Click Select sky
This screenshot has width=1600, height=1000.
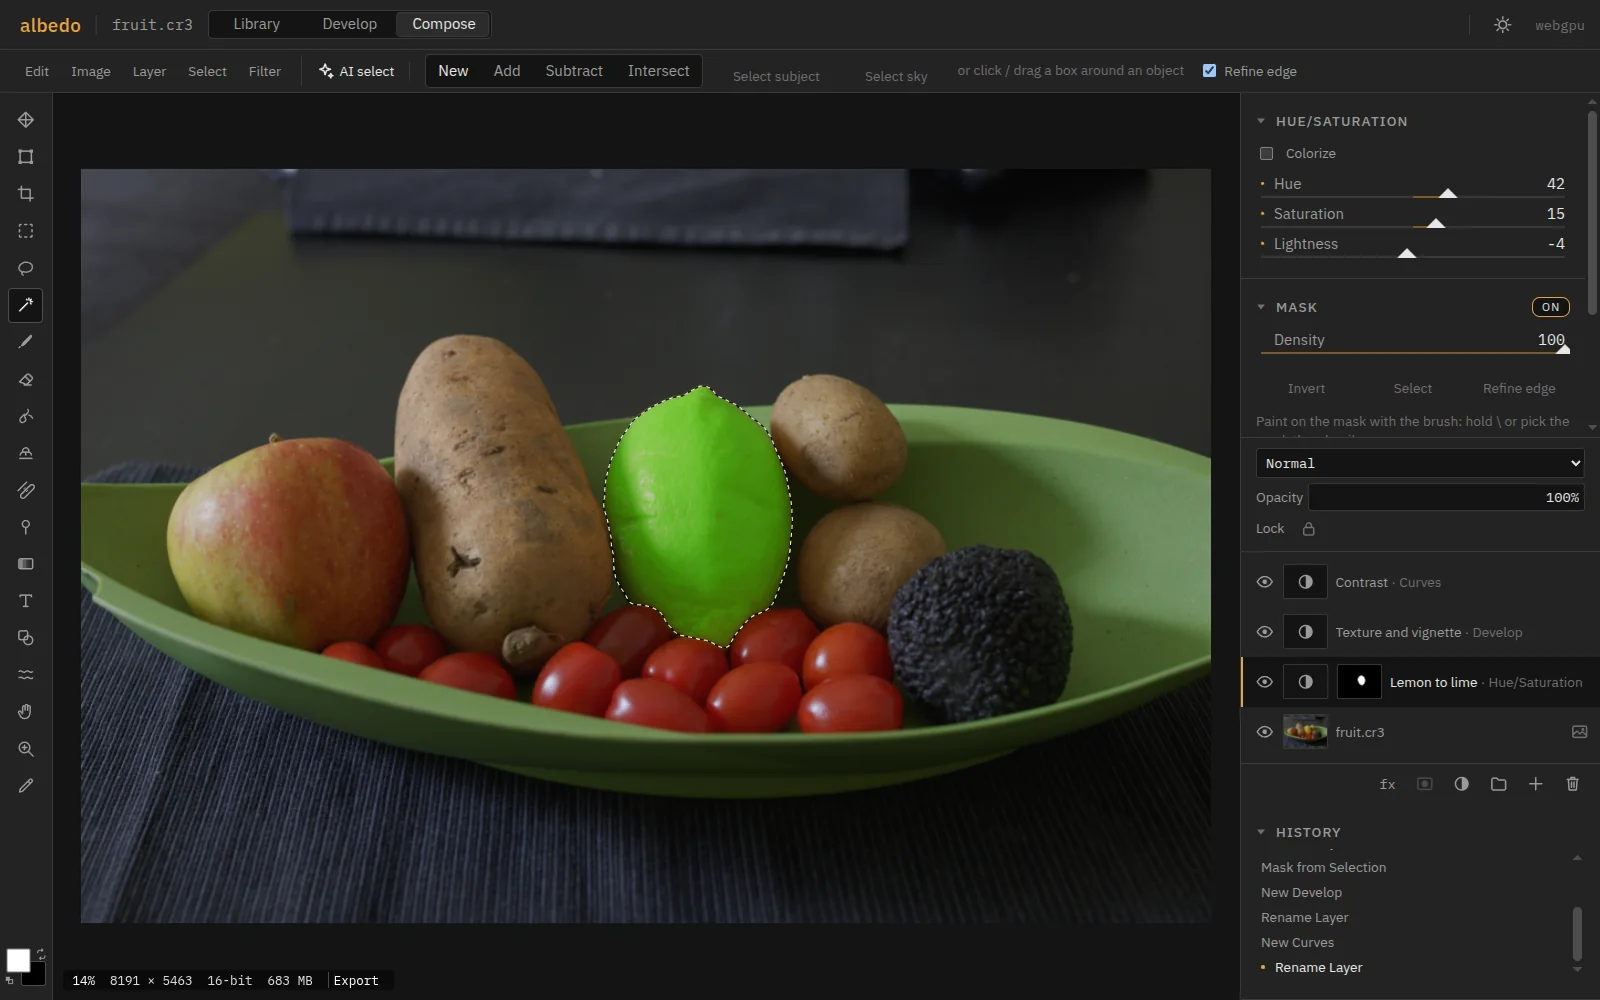tap(896, 76)
